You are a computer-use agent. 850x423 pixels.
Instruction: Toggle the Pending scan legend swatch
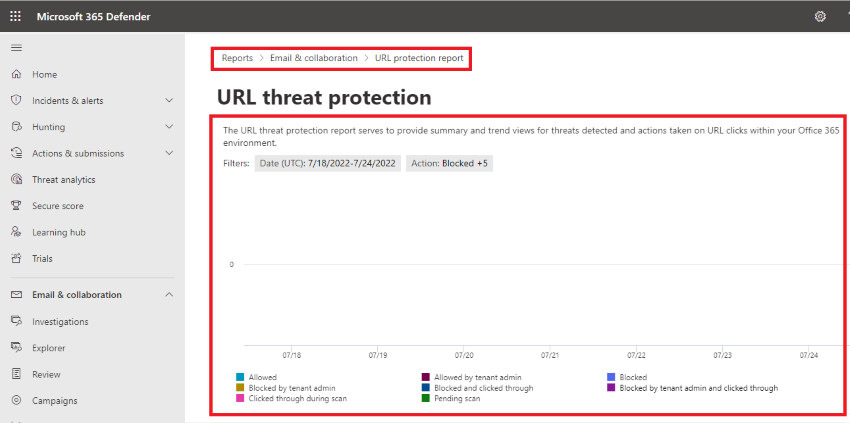426,398
